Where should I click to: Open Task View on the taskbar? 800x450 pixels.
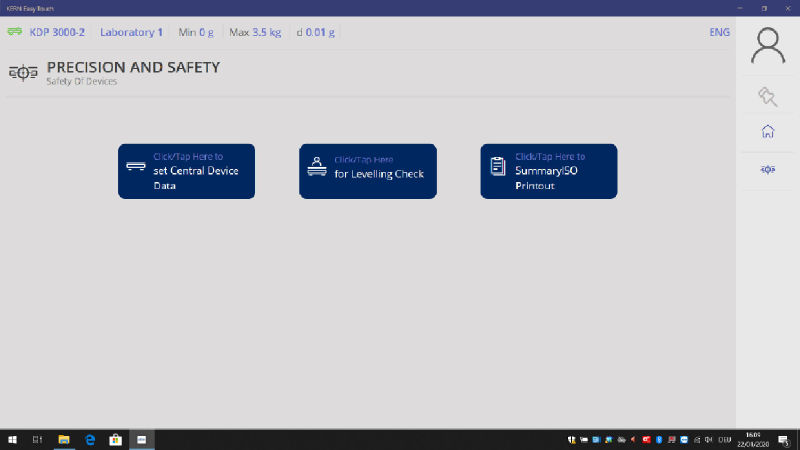coord(37,439)
